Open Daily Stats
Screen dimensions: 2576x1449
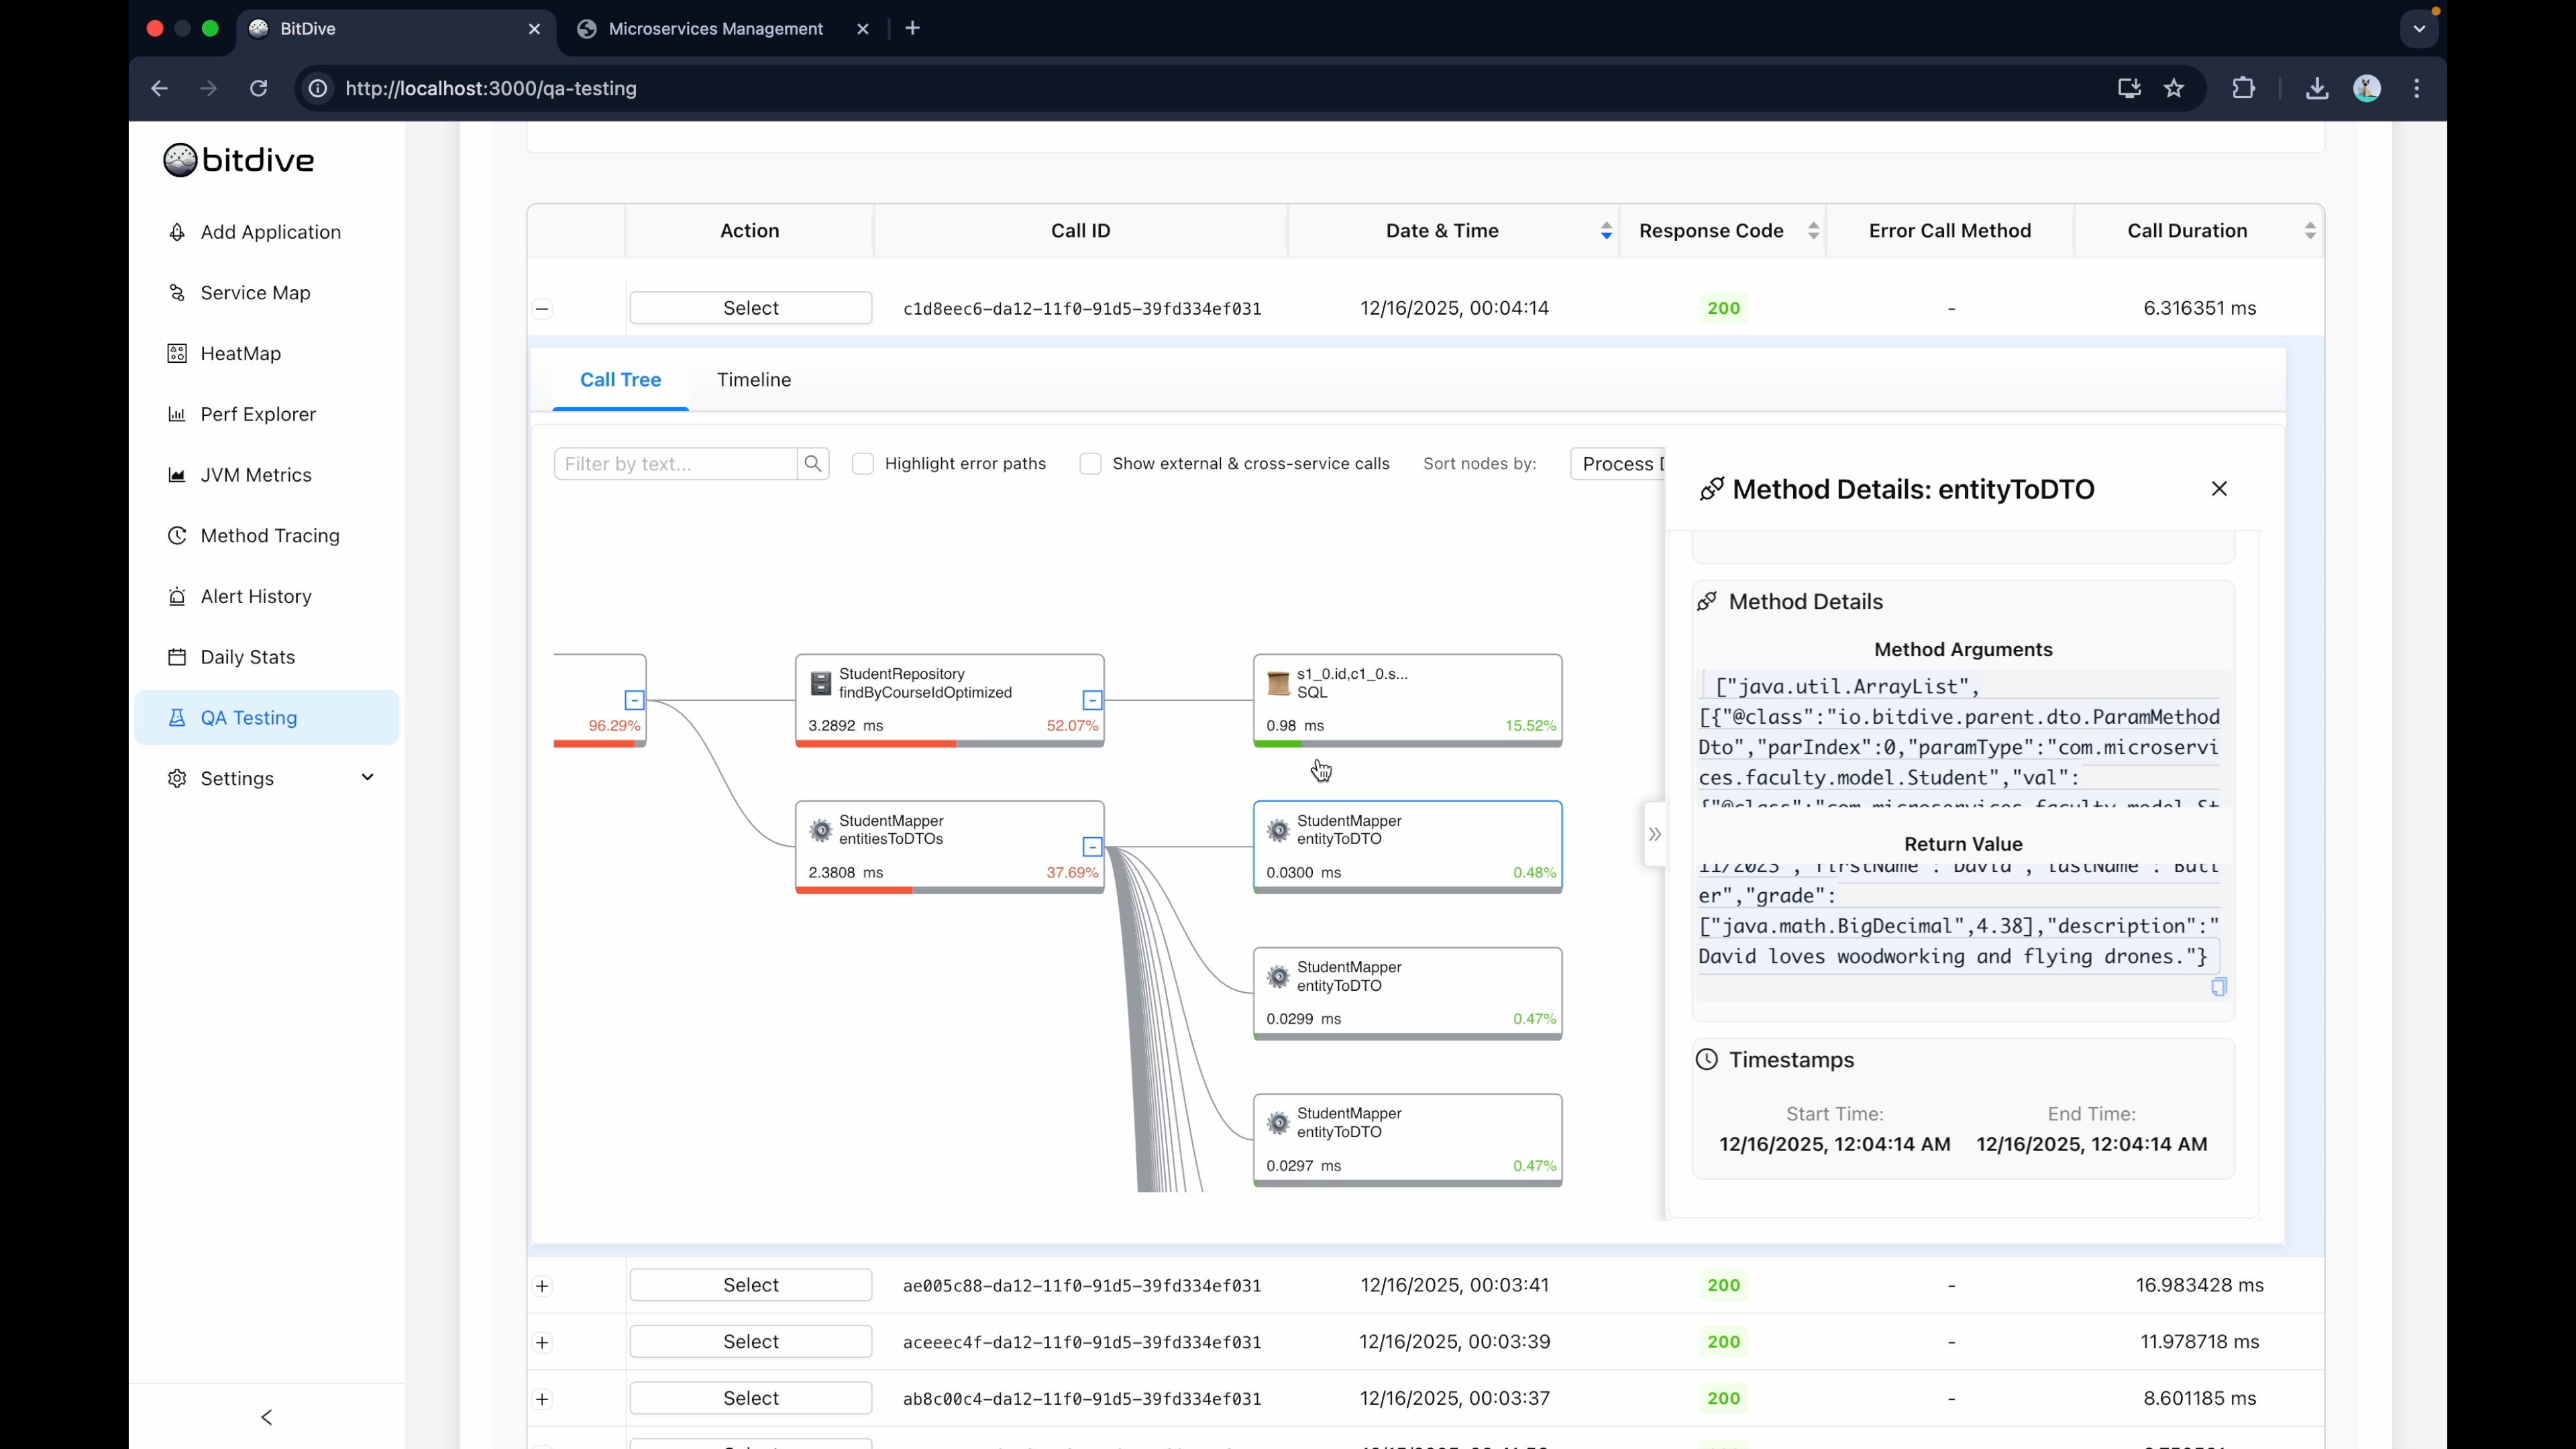coord(247,656)
